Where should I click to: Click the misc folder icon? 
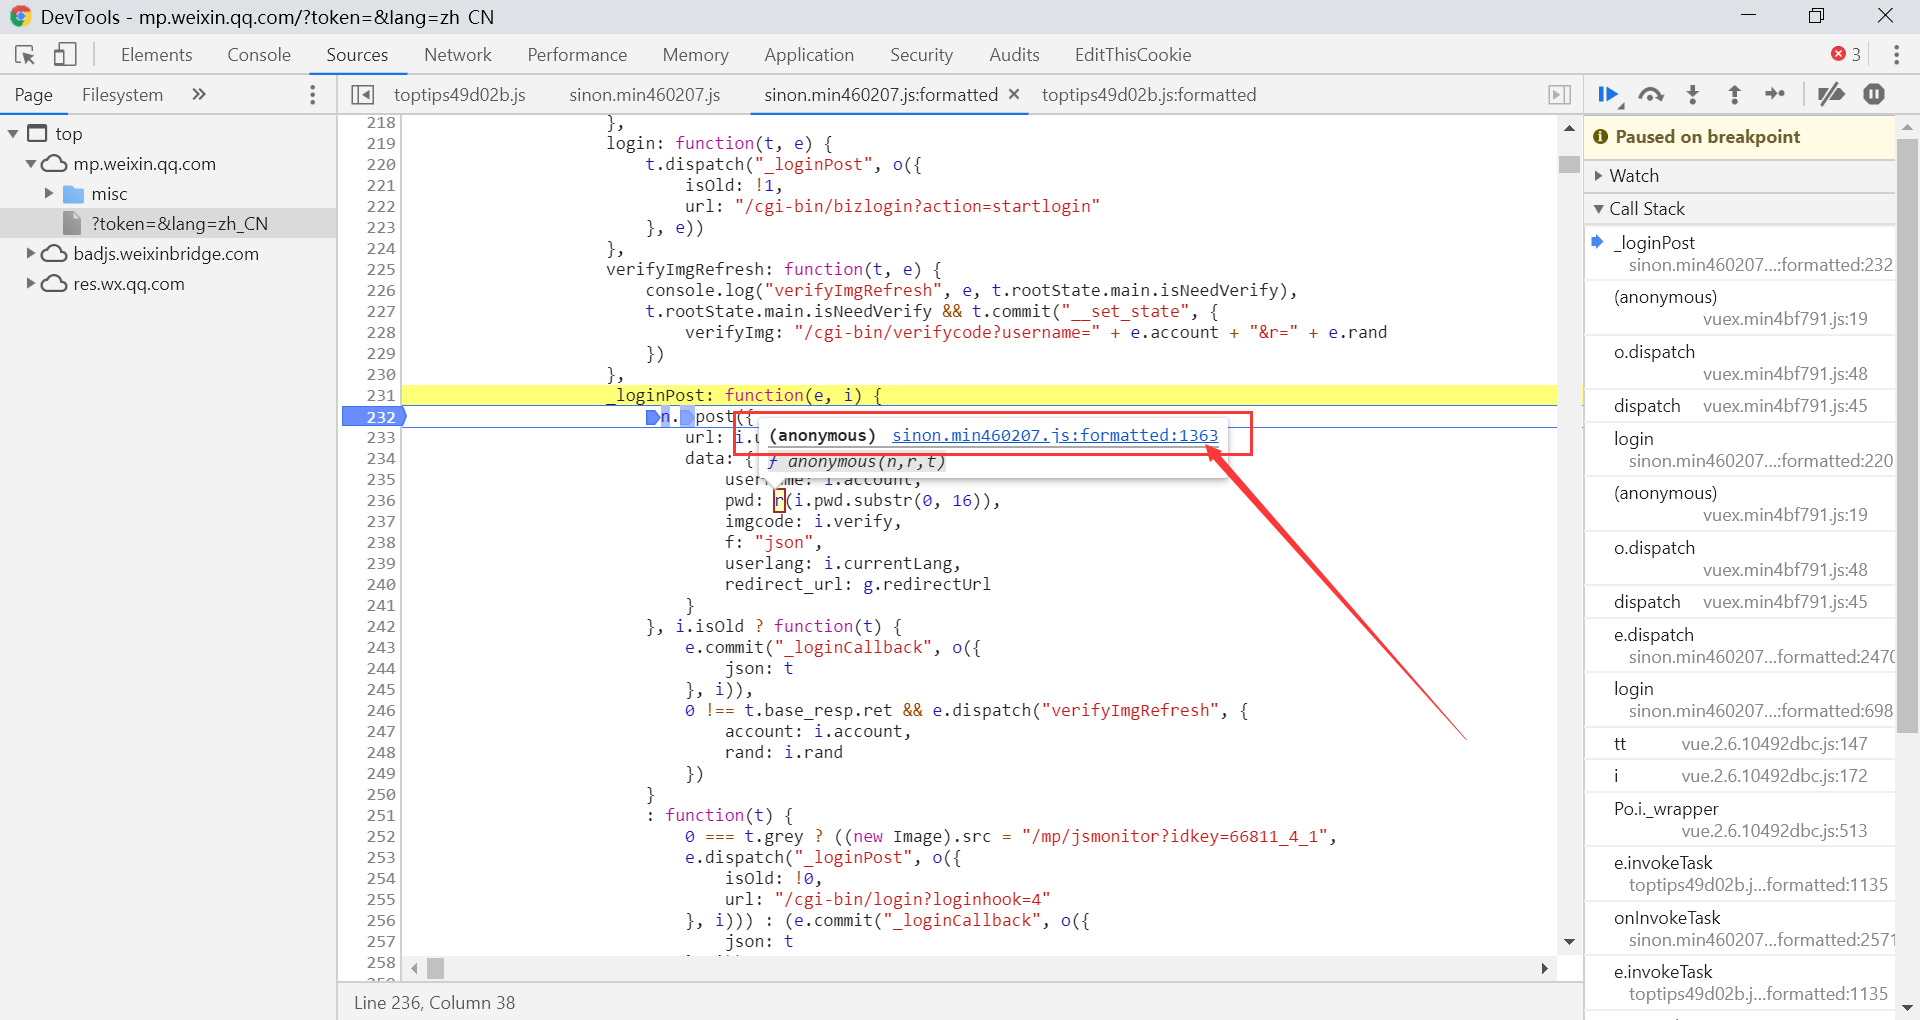coord(74,194)
